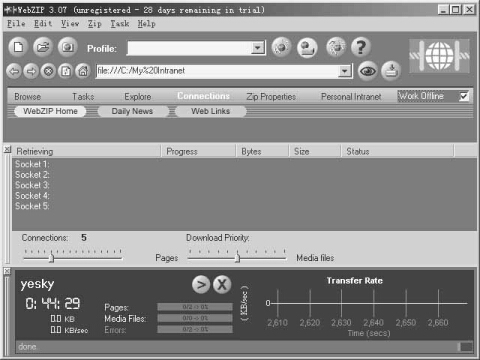Open help with the question mark icon
480x360 pixels.
(361, 47)
